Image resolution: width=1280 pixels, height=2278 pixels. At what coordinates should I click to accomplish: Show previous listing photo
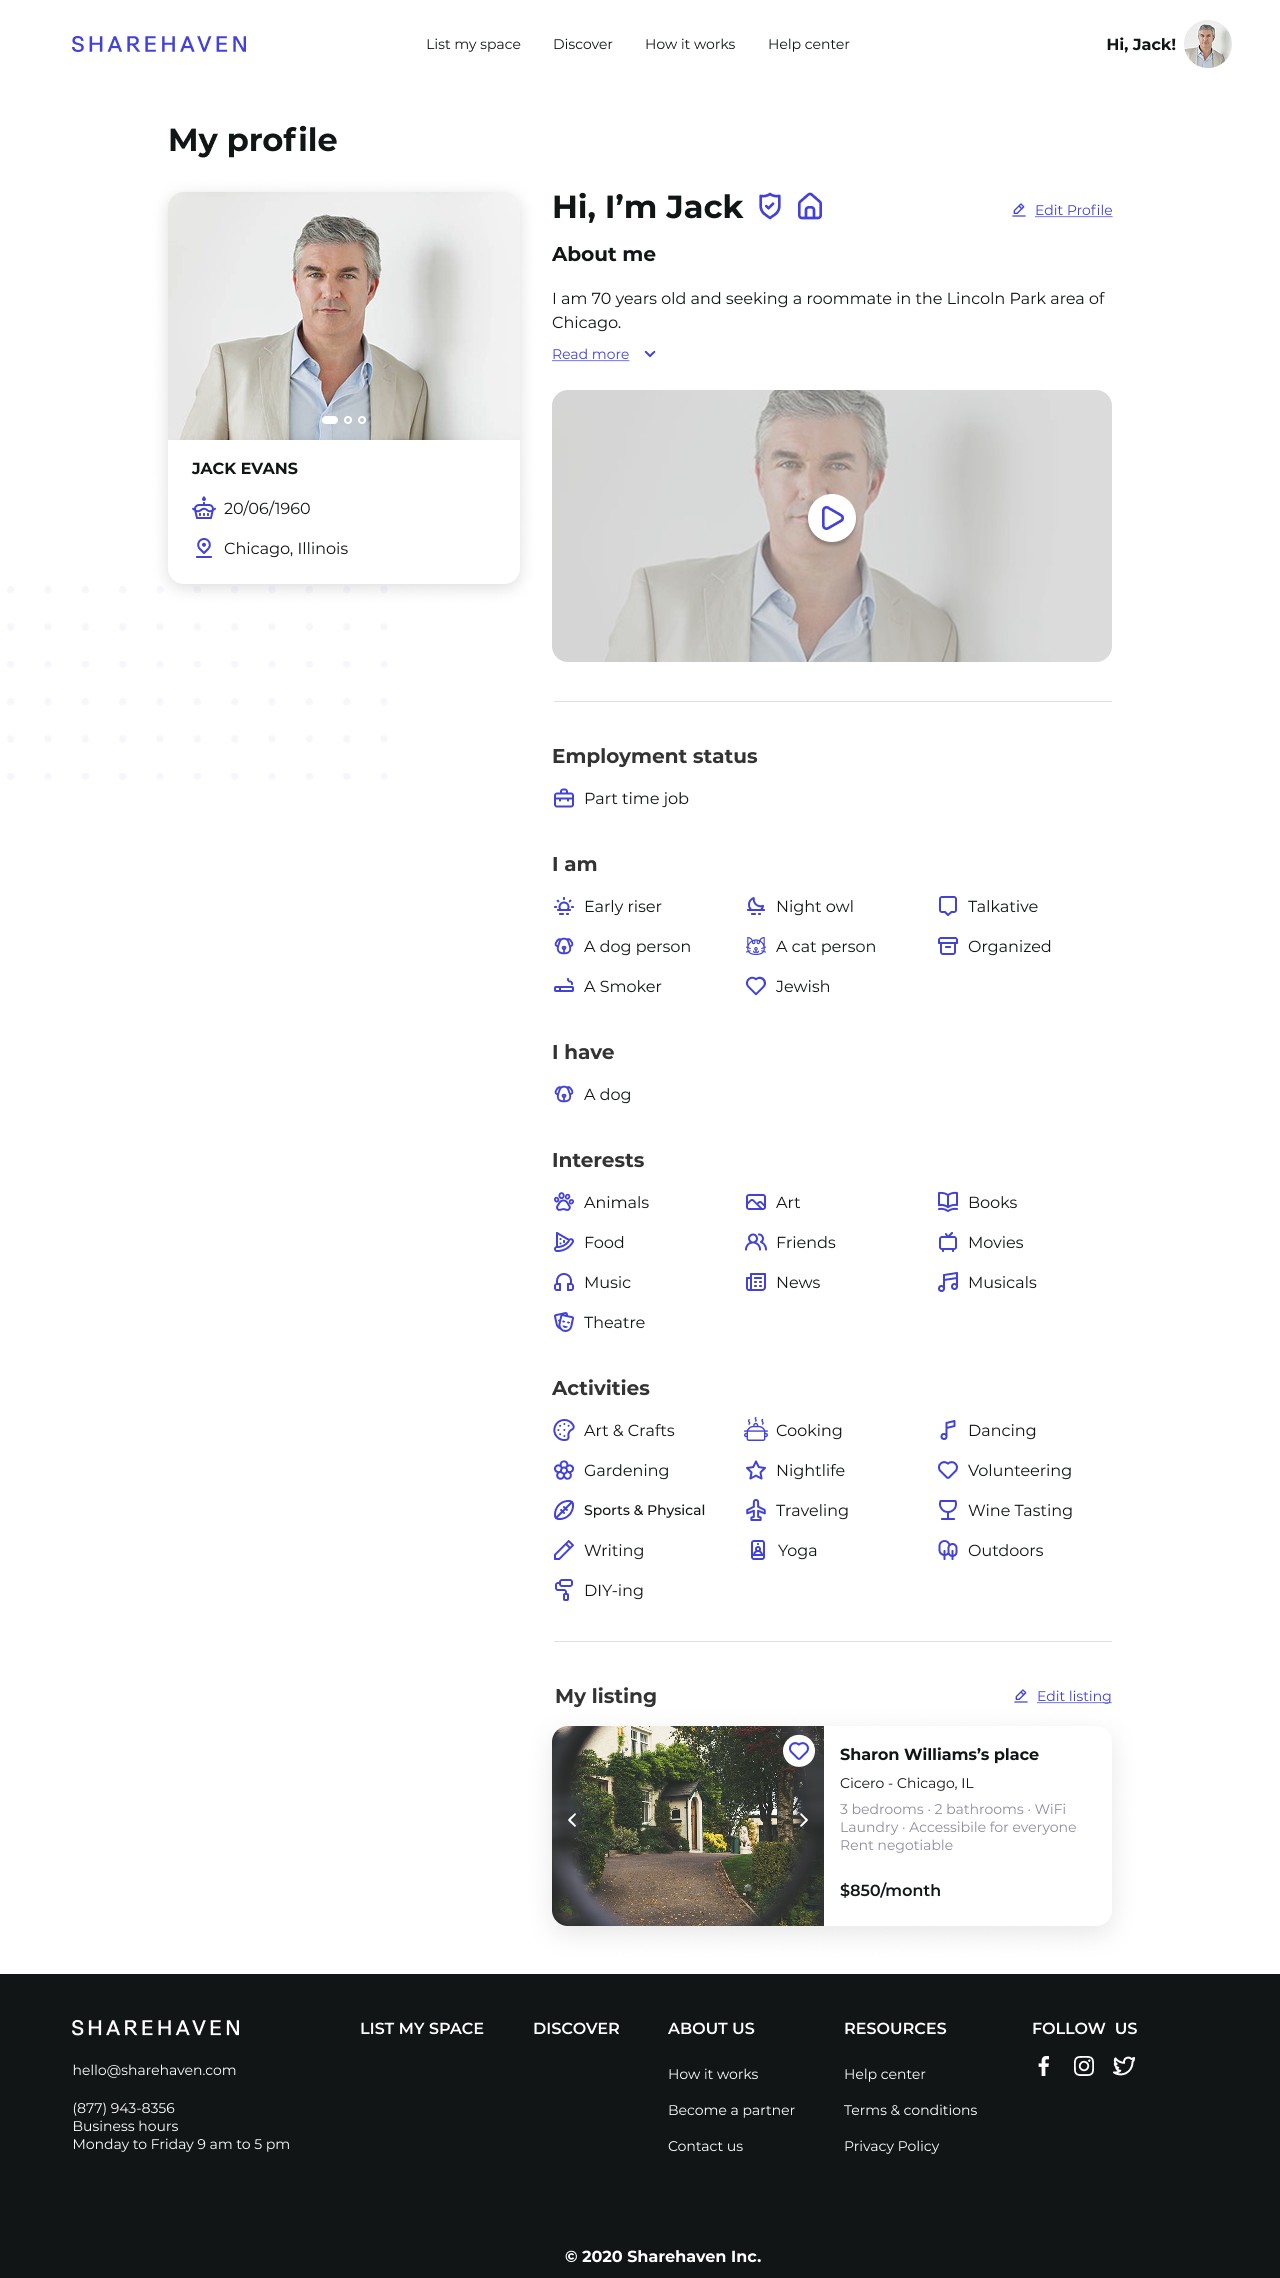[x=572, y=1820]
